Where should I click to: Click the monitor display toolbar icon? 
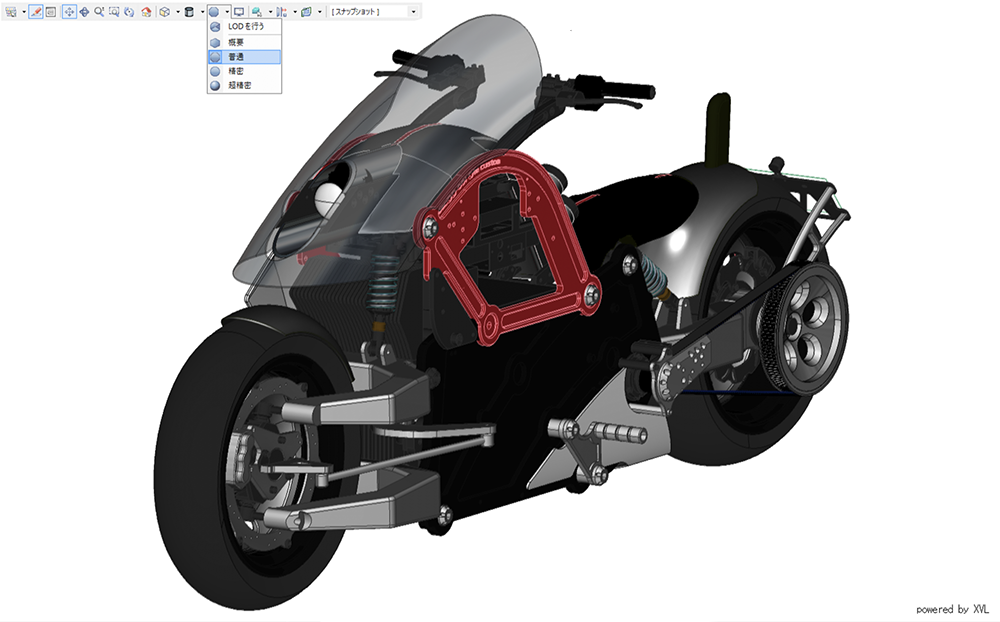(240, 12)
